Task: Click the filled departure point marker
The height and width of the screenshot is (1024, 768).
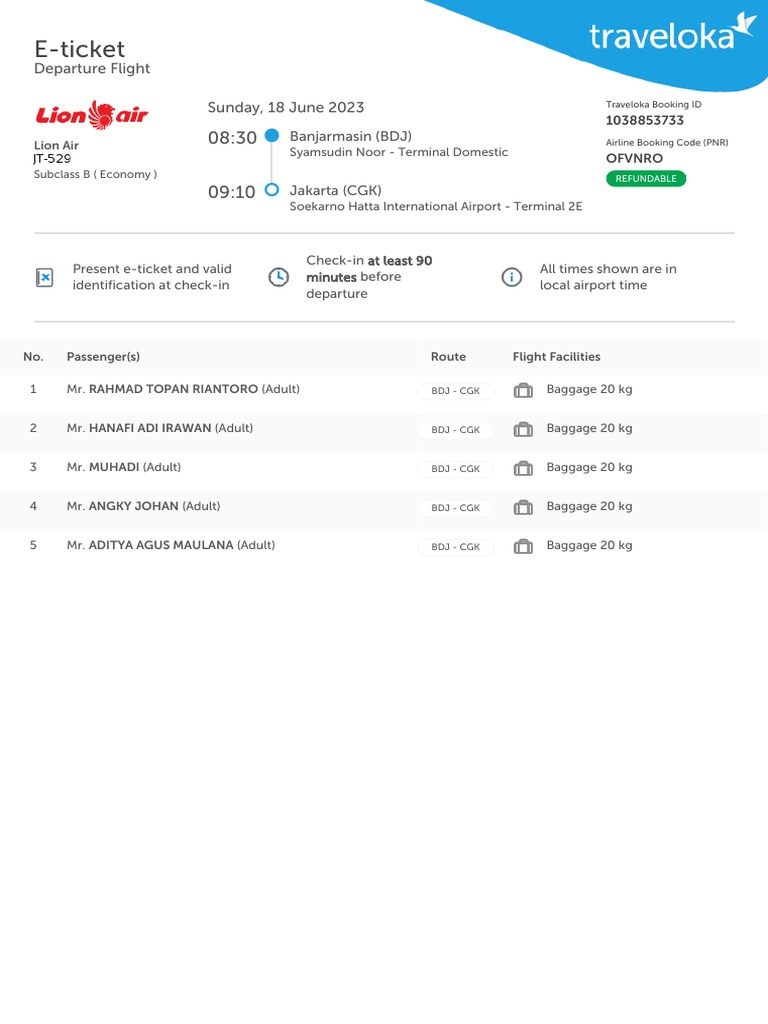Action: [272, 136]
